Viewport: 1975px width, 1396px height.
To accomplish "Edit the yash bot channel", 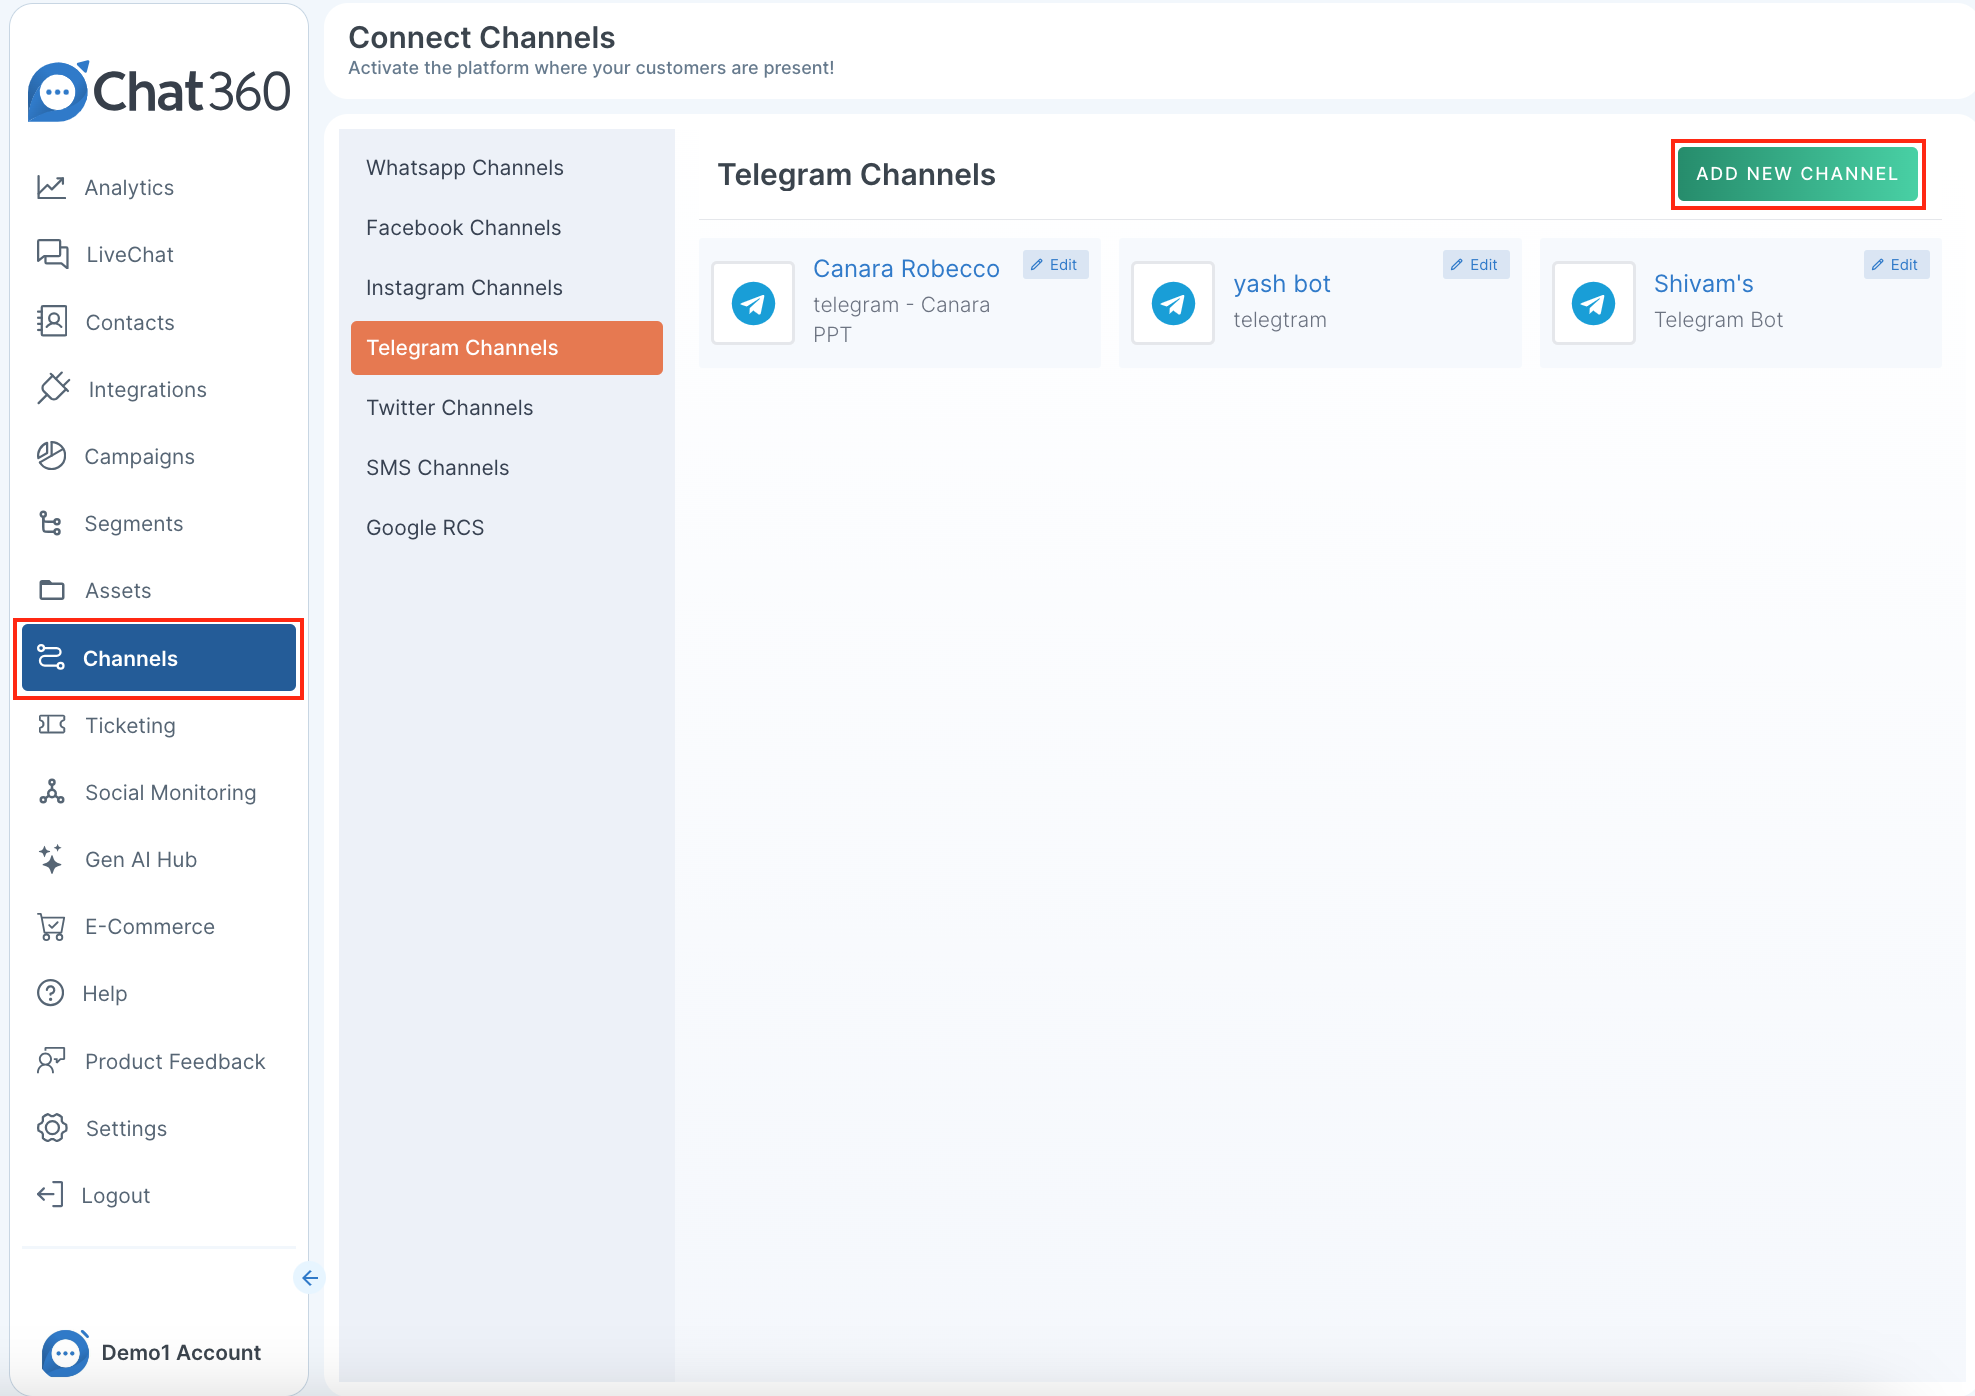I will coord(1476,265).
